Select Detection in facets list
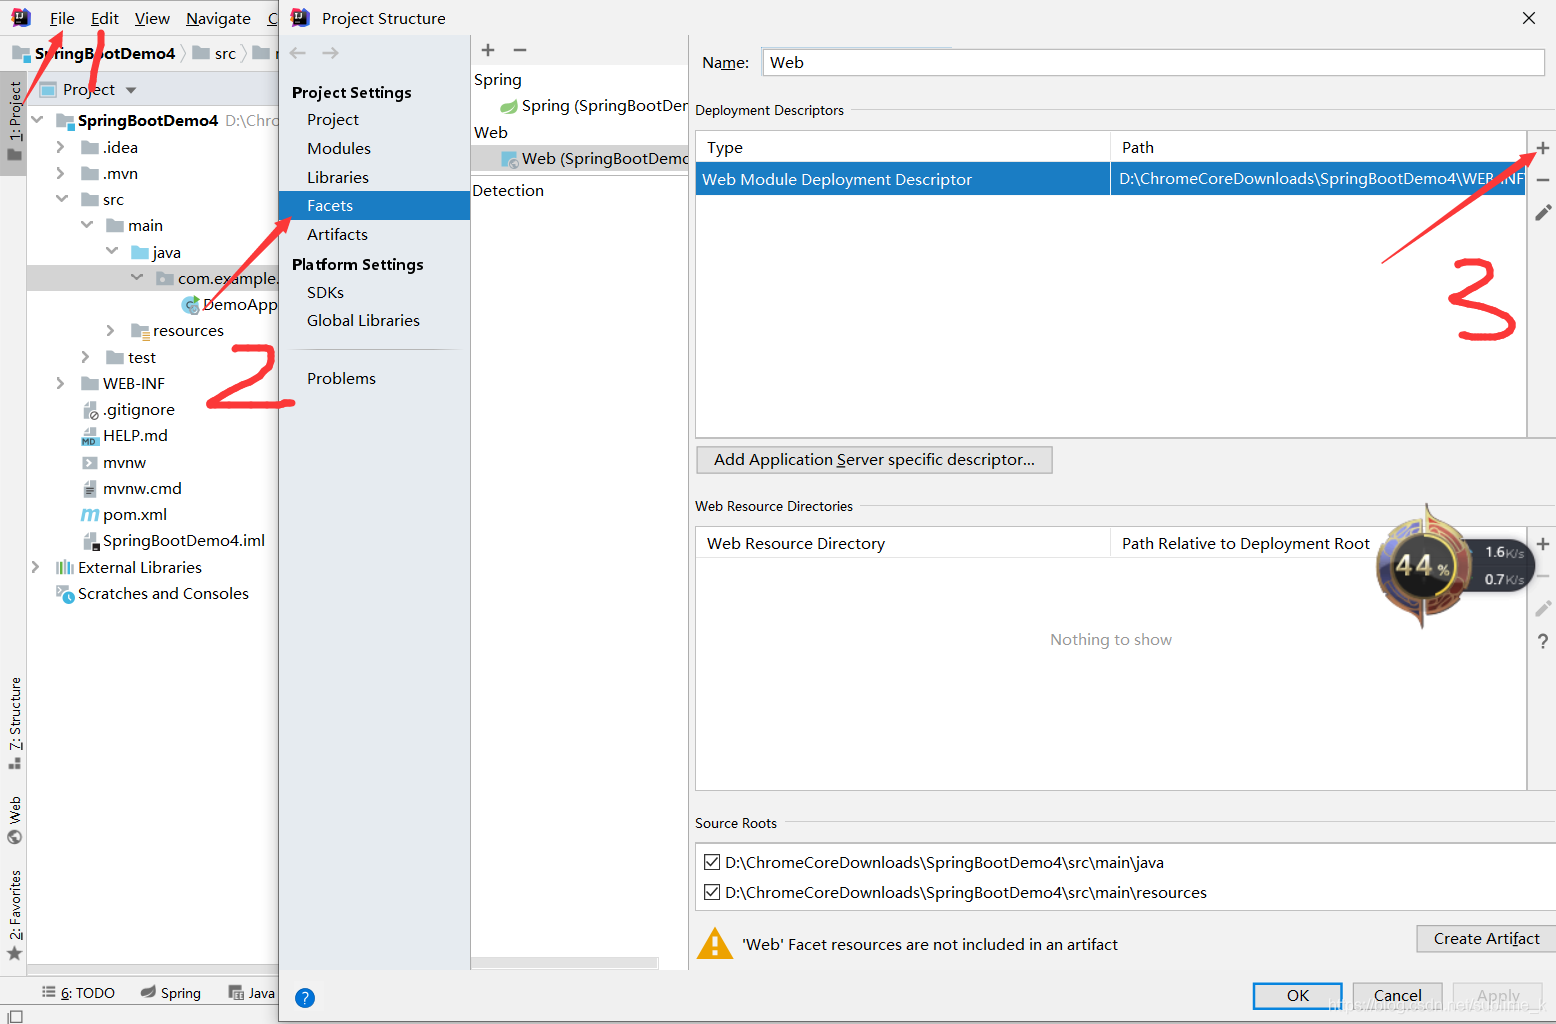Screen dimensions: 1556x1024 coord(508,191)
